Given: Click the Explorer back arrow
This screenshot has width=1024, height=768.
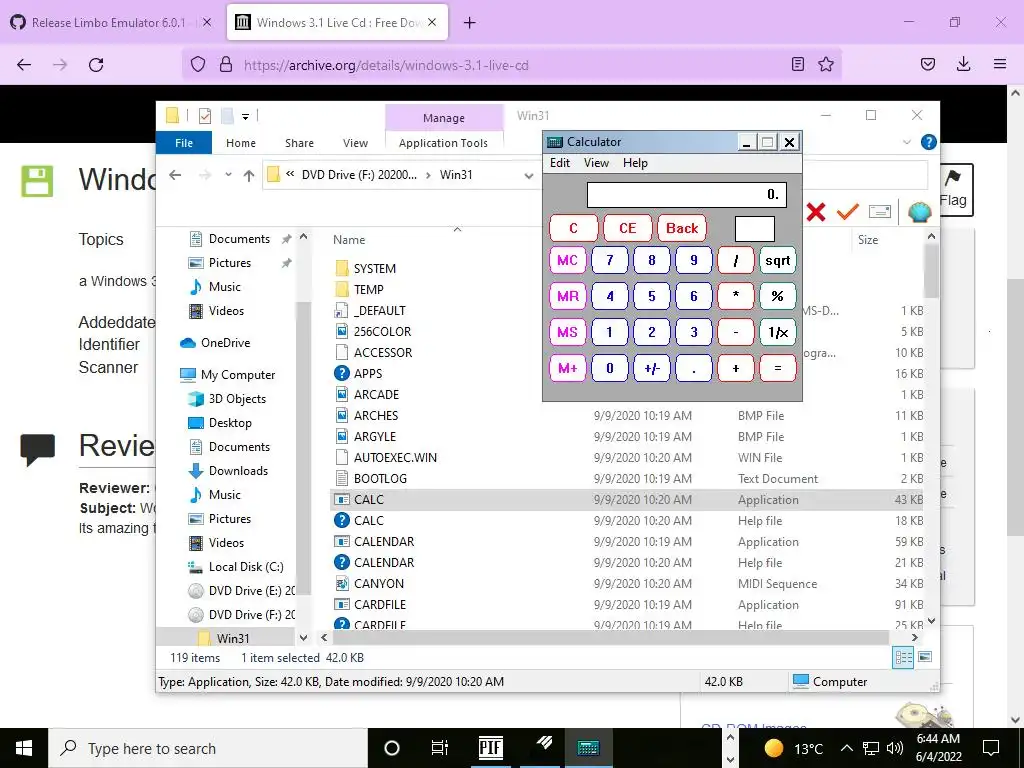Looking at the screenshot, I should point(175,175).
